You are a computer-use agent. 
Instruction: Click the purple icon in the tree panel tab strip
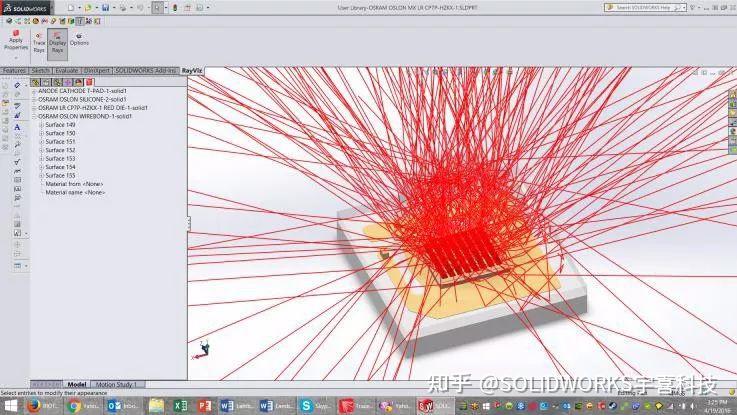point(68,82)
